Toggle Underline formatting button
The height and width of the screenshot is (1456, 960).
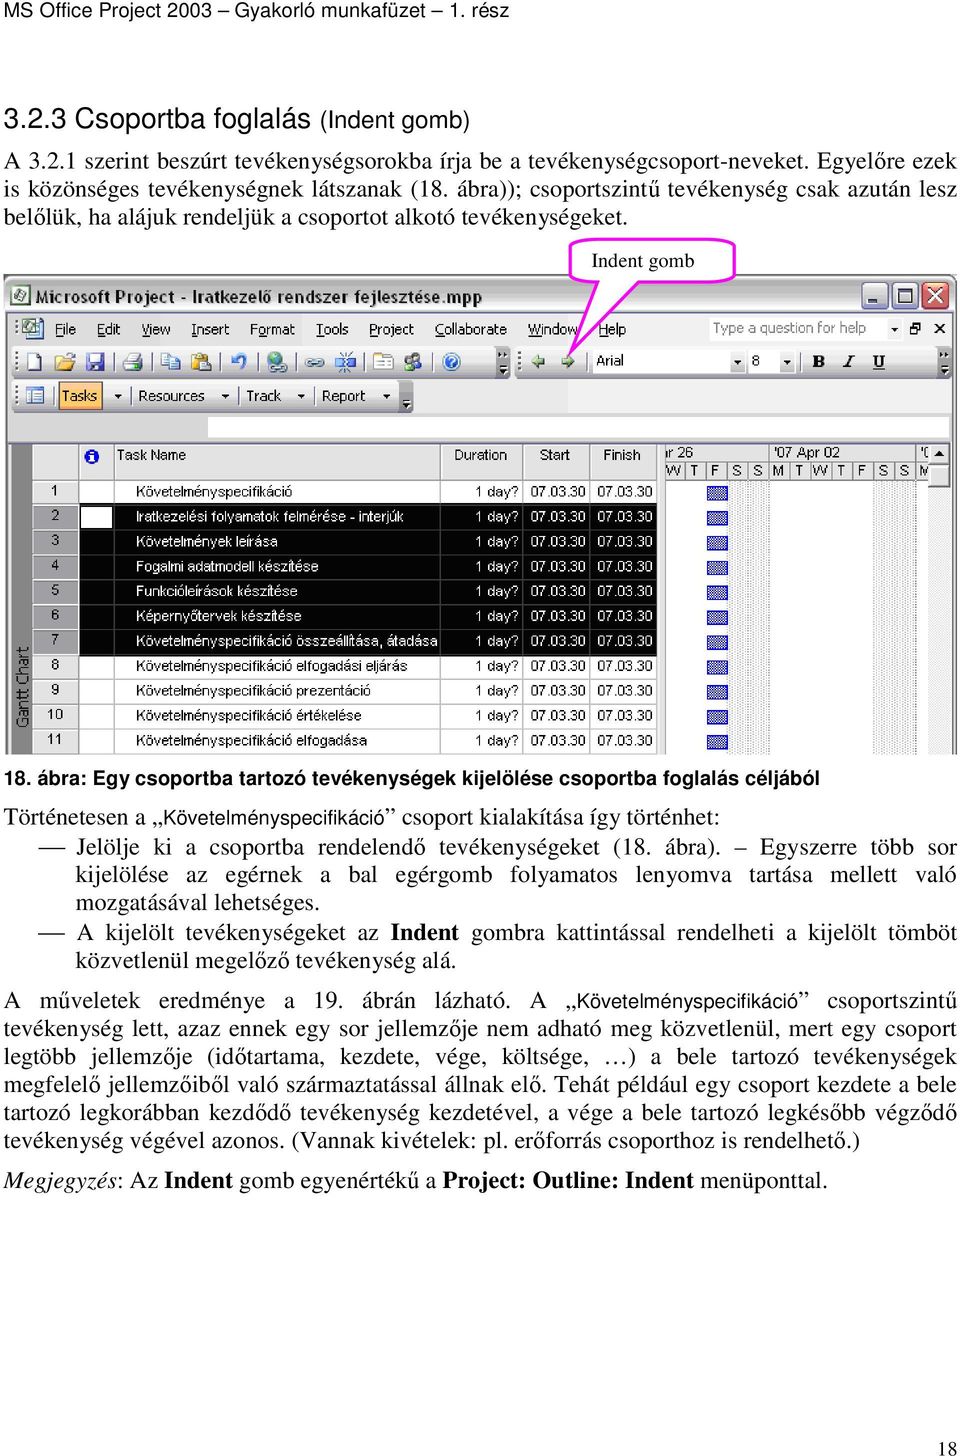tap(878, 361)
